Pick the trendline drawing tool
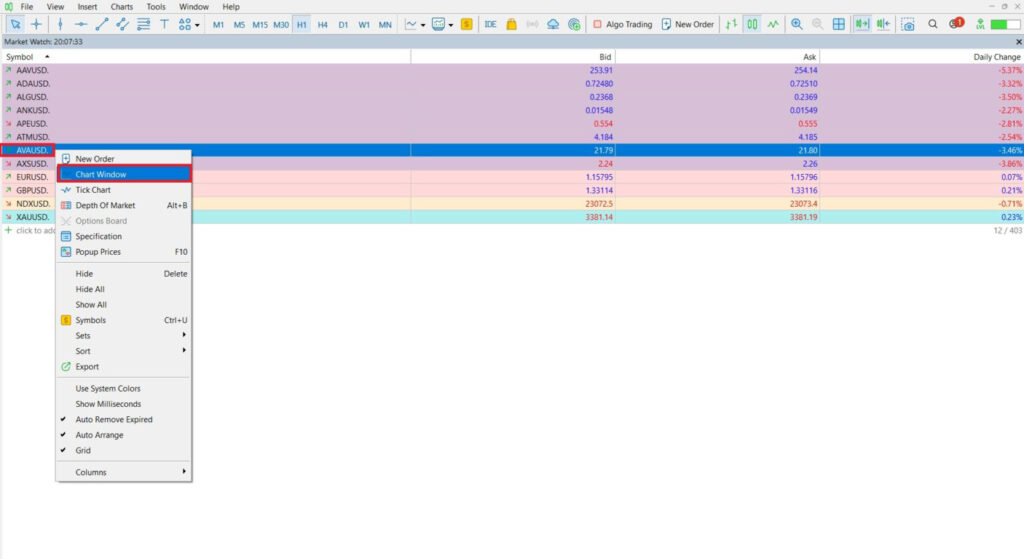The width and height of the screenshot is (1024, 559). tap(103, 24)
